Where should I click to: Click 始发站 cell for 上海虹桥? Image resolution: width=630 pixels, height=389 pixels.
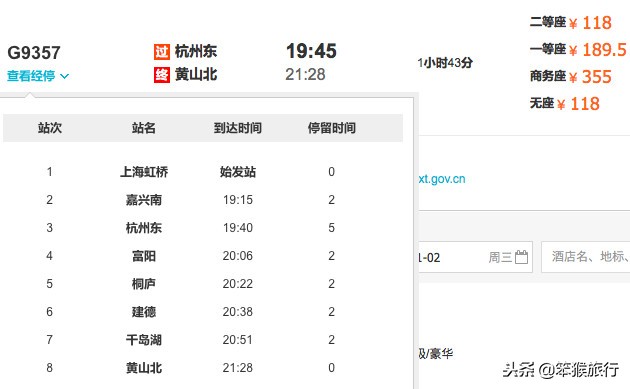coord(238,172)
